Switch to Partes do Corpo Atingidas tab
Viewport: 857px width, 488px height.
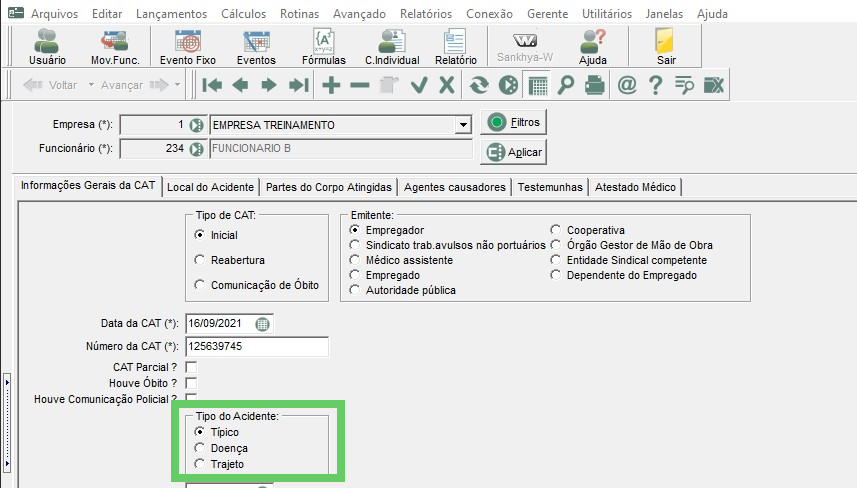tap(328, 187)
